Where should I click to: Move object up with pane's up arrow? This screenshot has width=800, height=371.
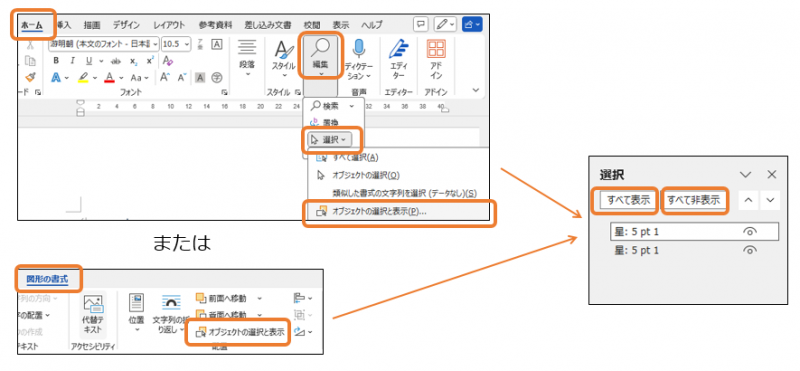748,200
